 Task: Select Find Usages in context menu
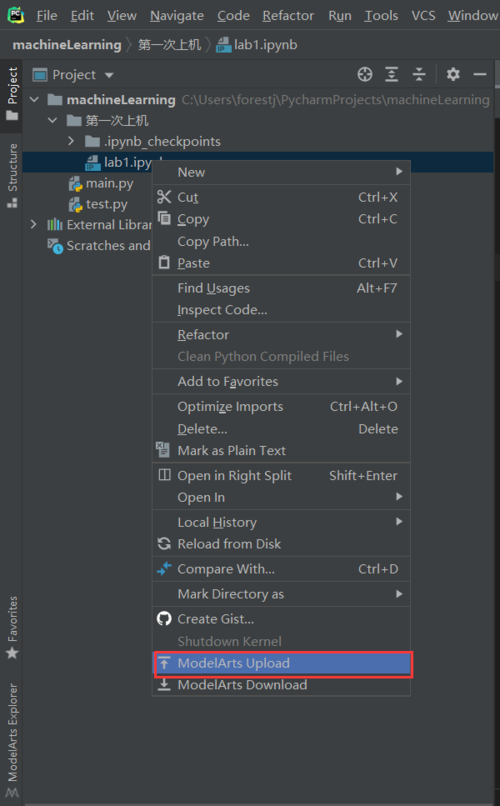pos(281,288)
